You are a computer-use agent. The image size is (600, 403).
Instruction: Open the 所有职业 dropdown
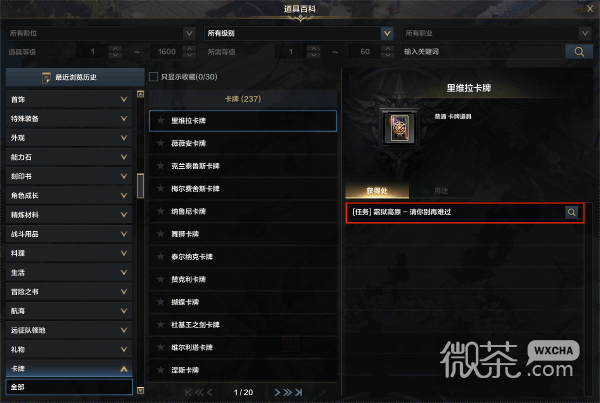point(497,33)
